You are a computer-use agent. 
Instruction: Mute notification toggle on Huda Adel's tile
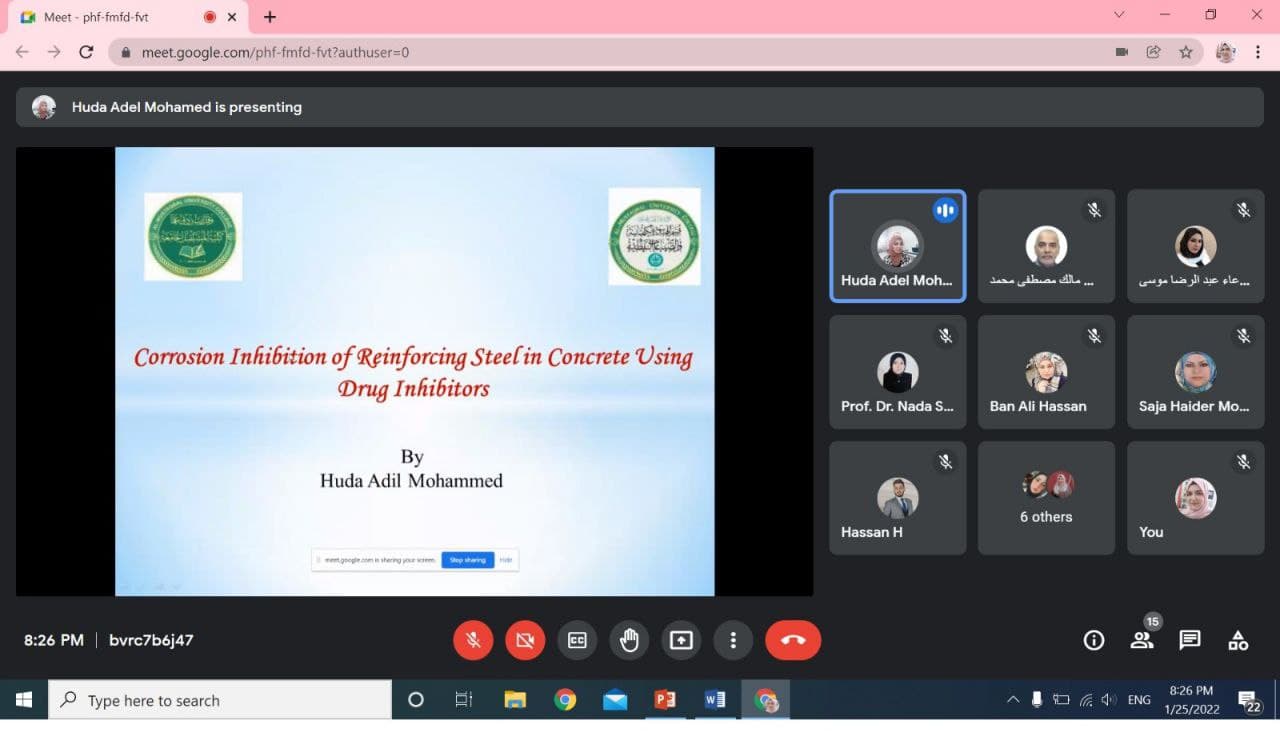(945, 210)
